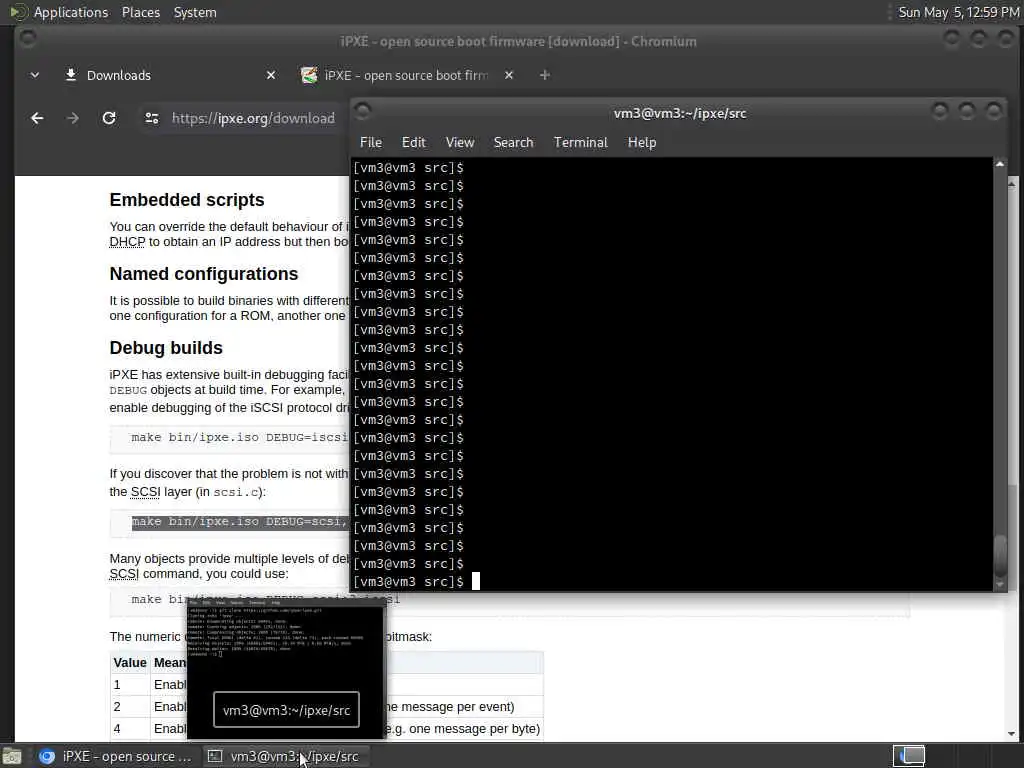The width and height of the screenshot is (1024, 768).
Task: Open the terminal File menu
Action: point(370,142)
